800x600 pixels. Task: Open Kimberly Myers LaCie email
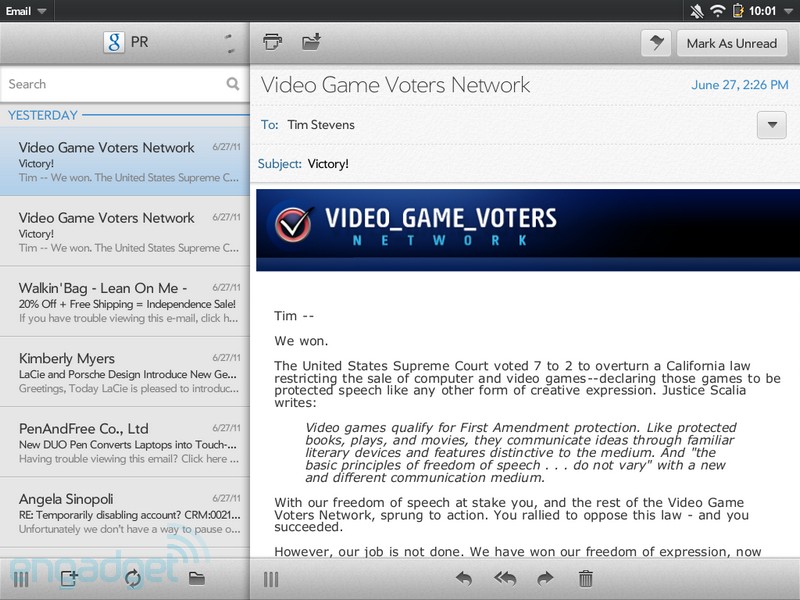point(125,372)
